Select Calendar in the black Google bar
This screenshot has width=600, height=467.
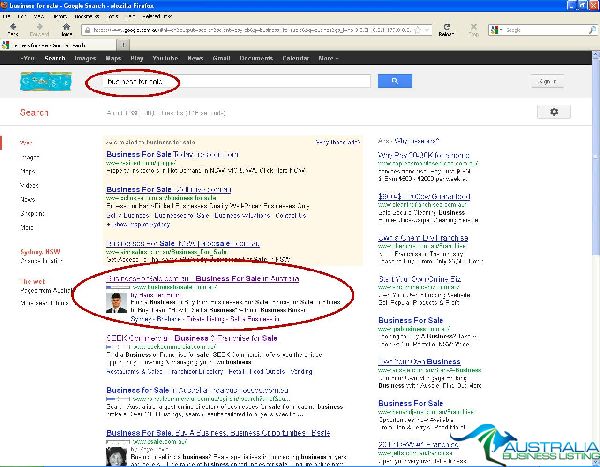295,58
